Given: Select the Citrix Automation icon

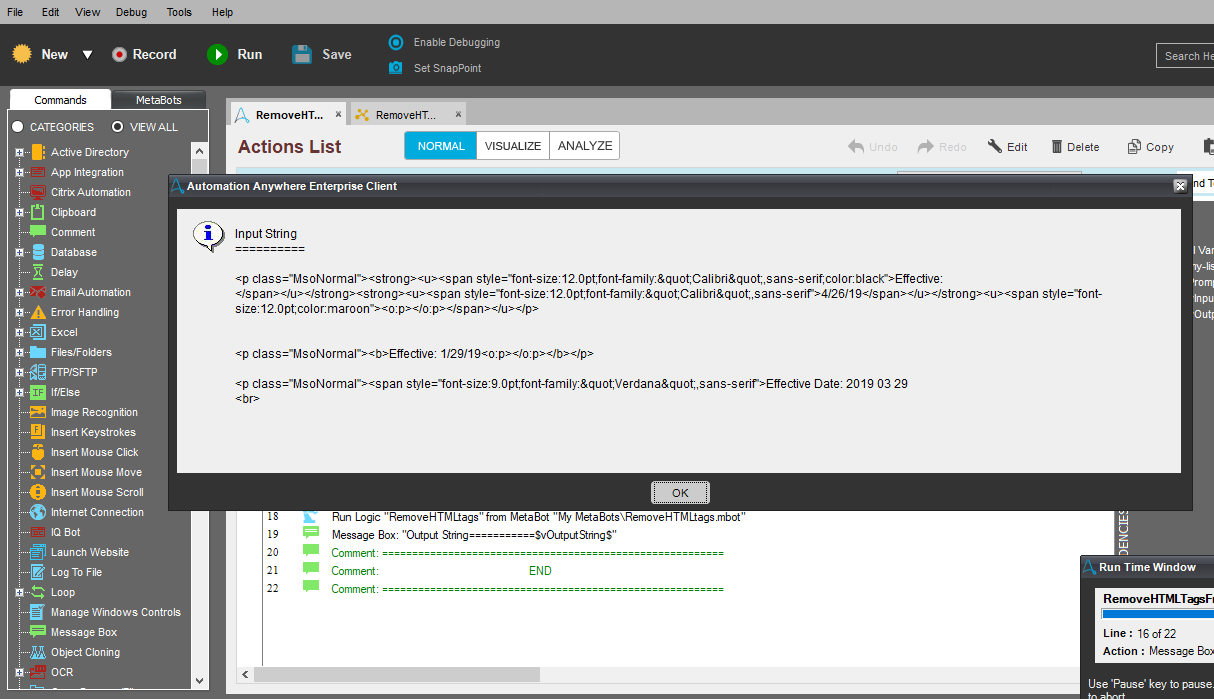Looking at the screenshot, I should pos(38,192).
